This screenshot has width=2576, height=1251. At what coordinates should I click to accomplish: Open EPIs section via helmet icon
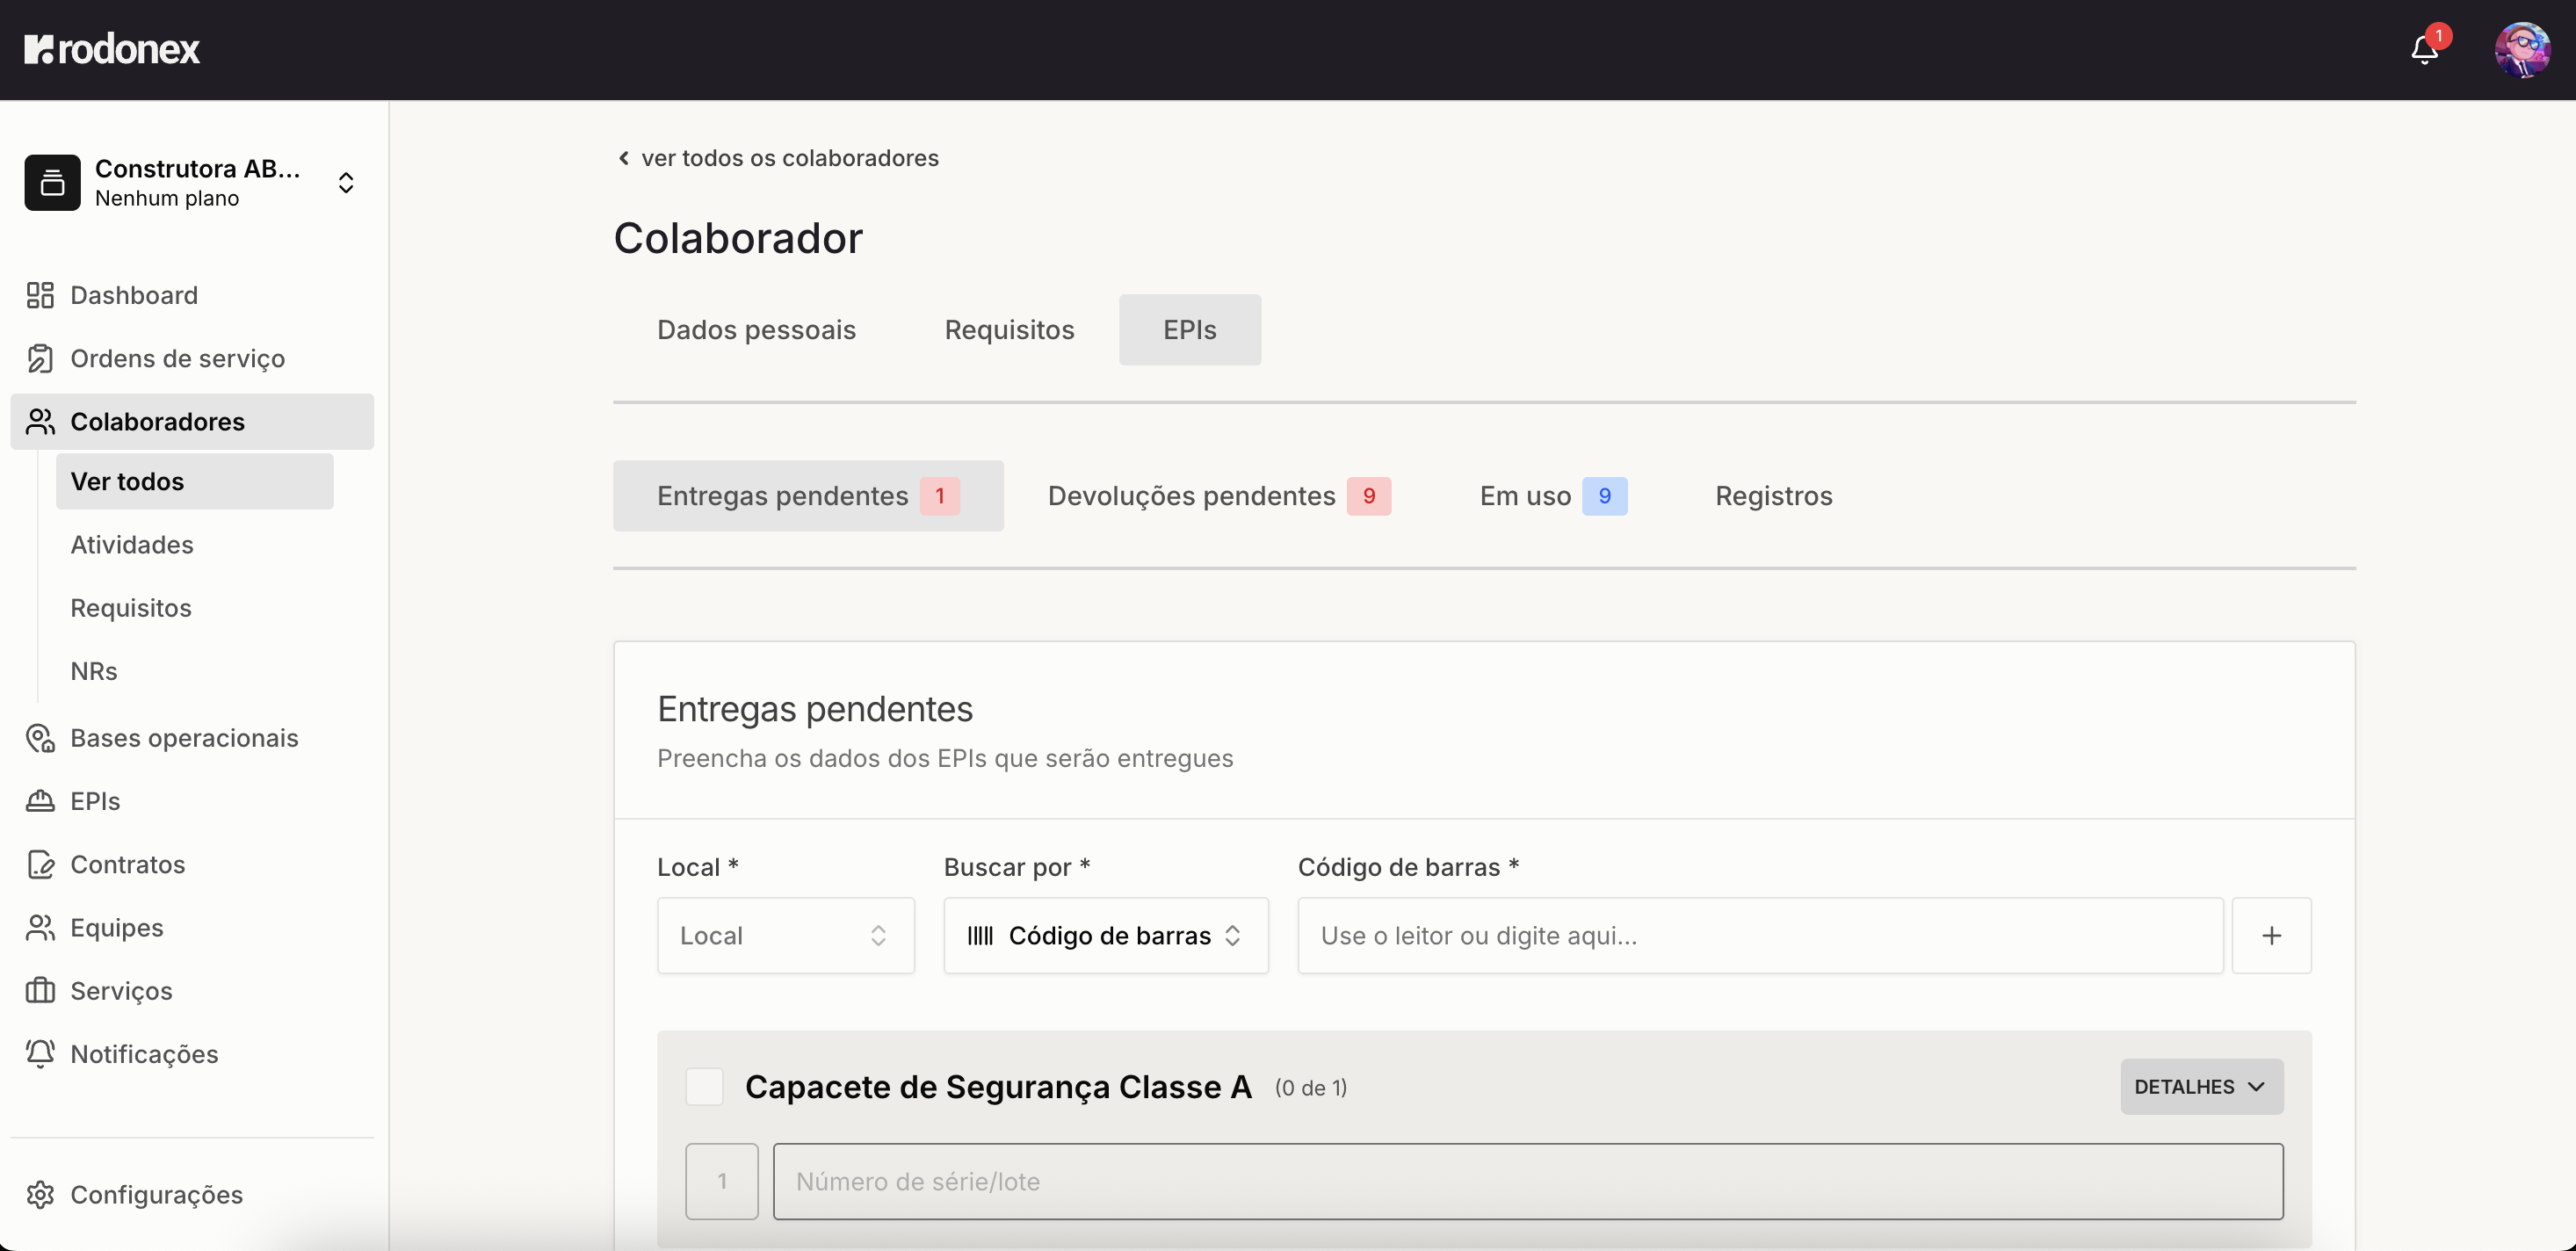[x=40, y=800]
